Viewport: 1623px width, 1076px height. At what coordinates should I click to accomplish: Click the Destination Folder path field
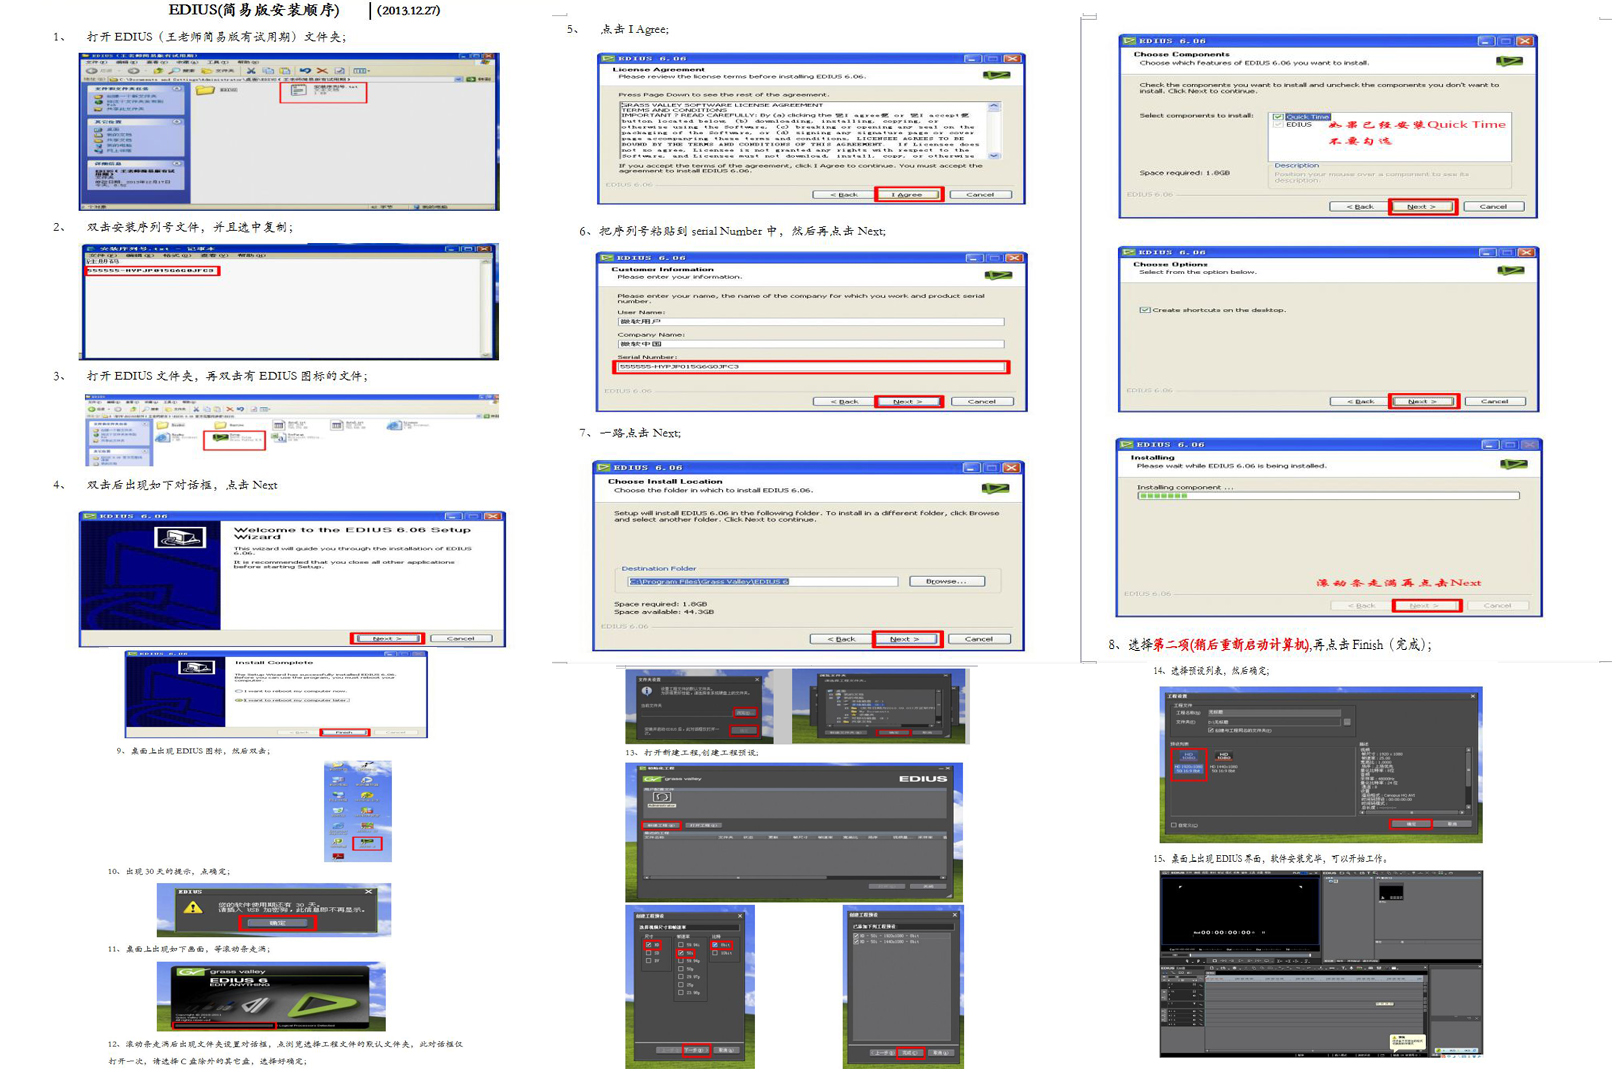[762, 581]
